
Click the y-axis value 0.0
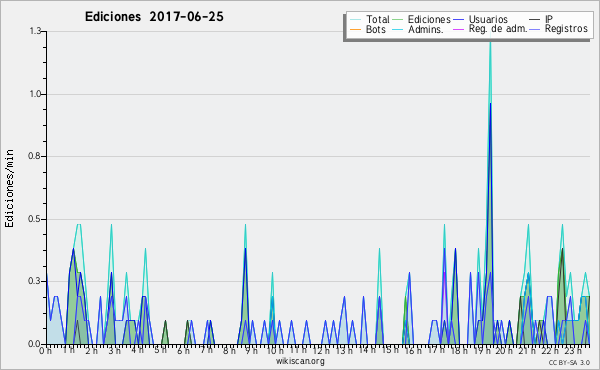tap(35, 344)
